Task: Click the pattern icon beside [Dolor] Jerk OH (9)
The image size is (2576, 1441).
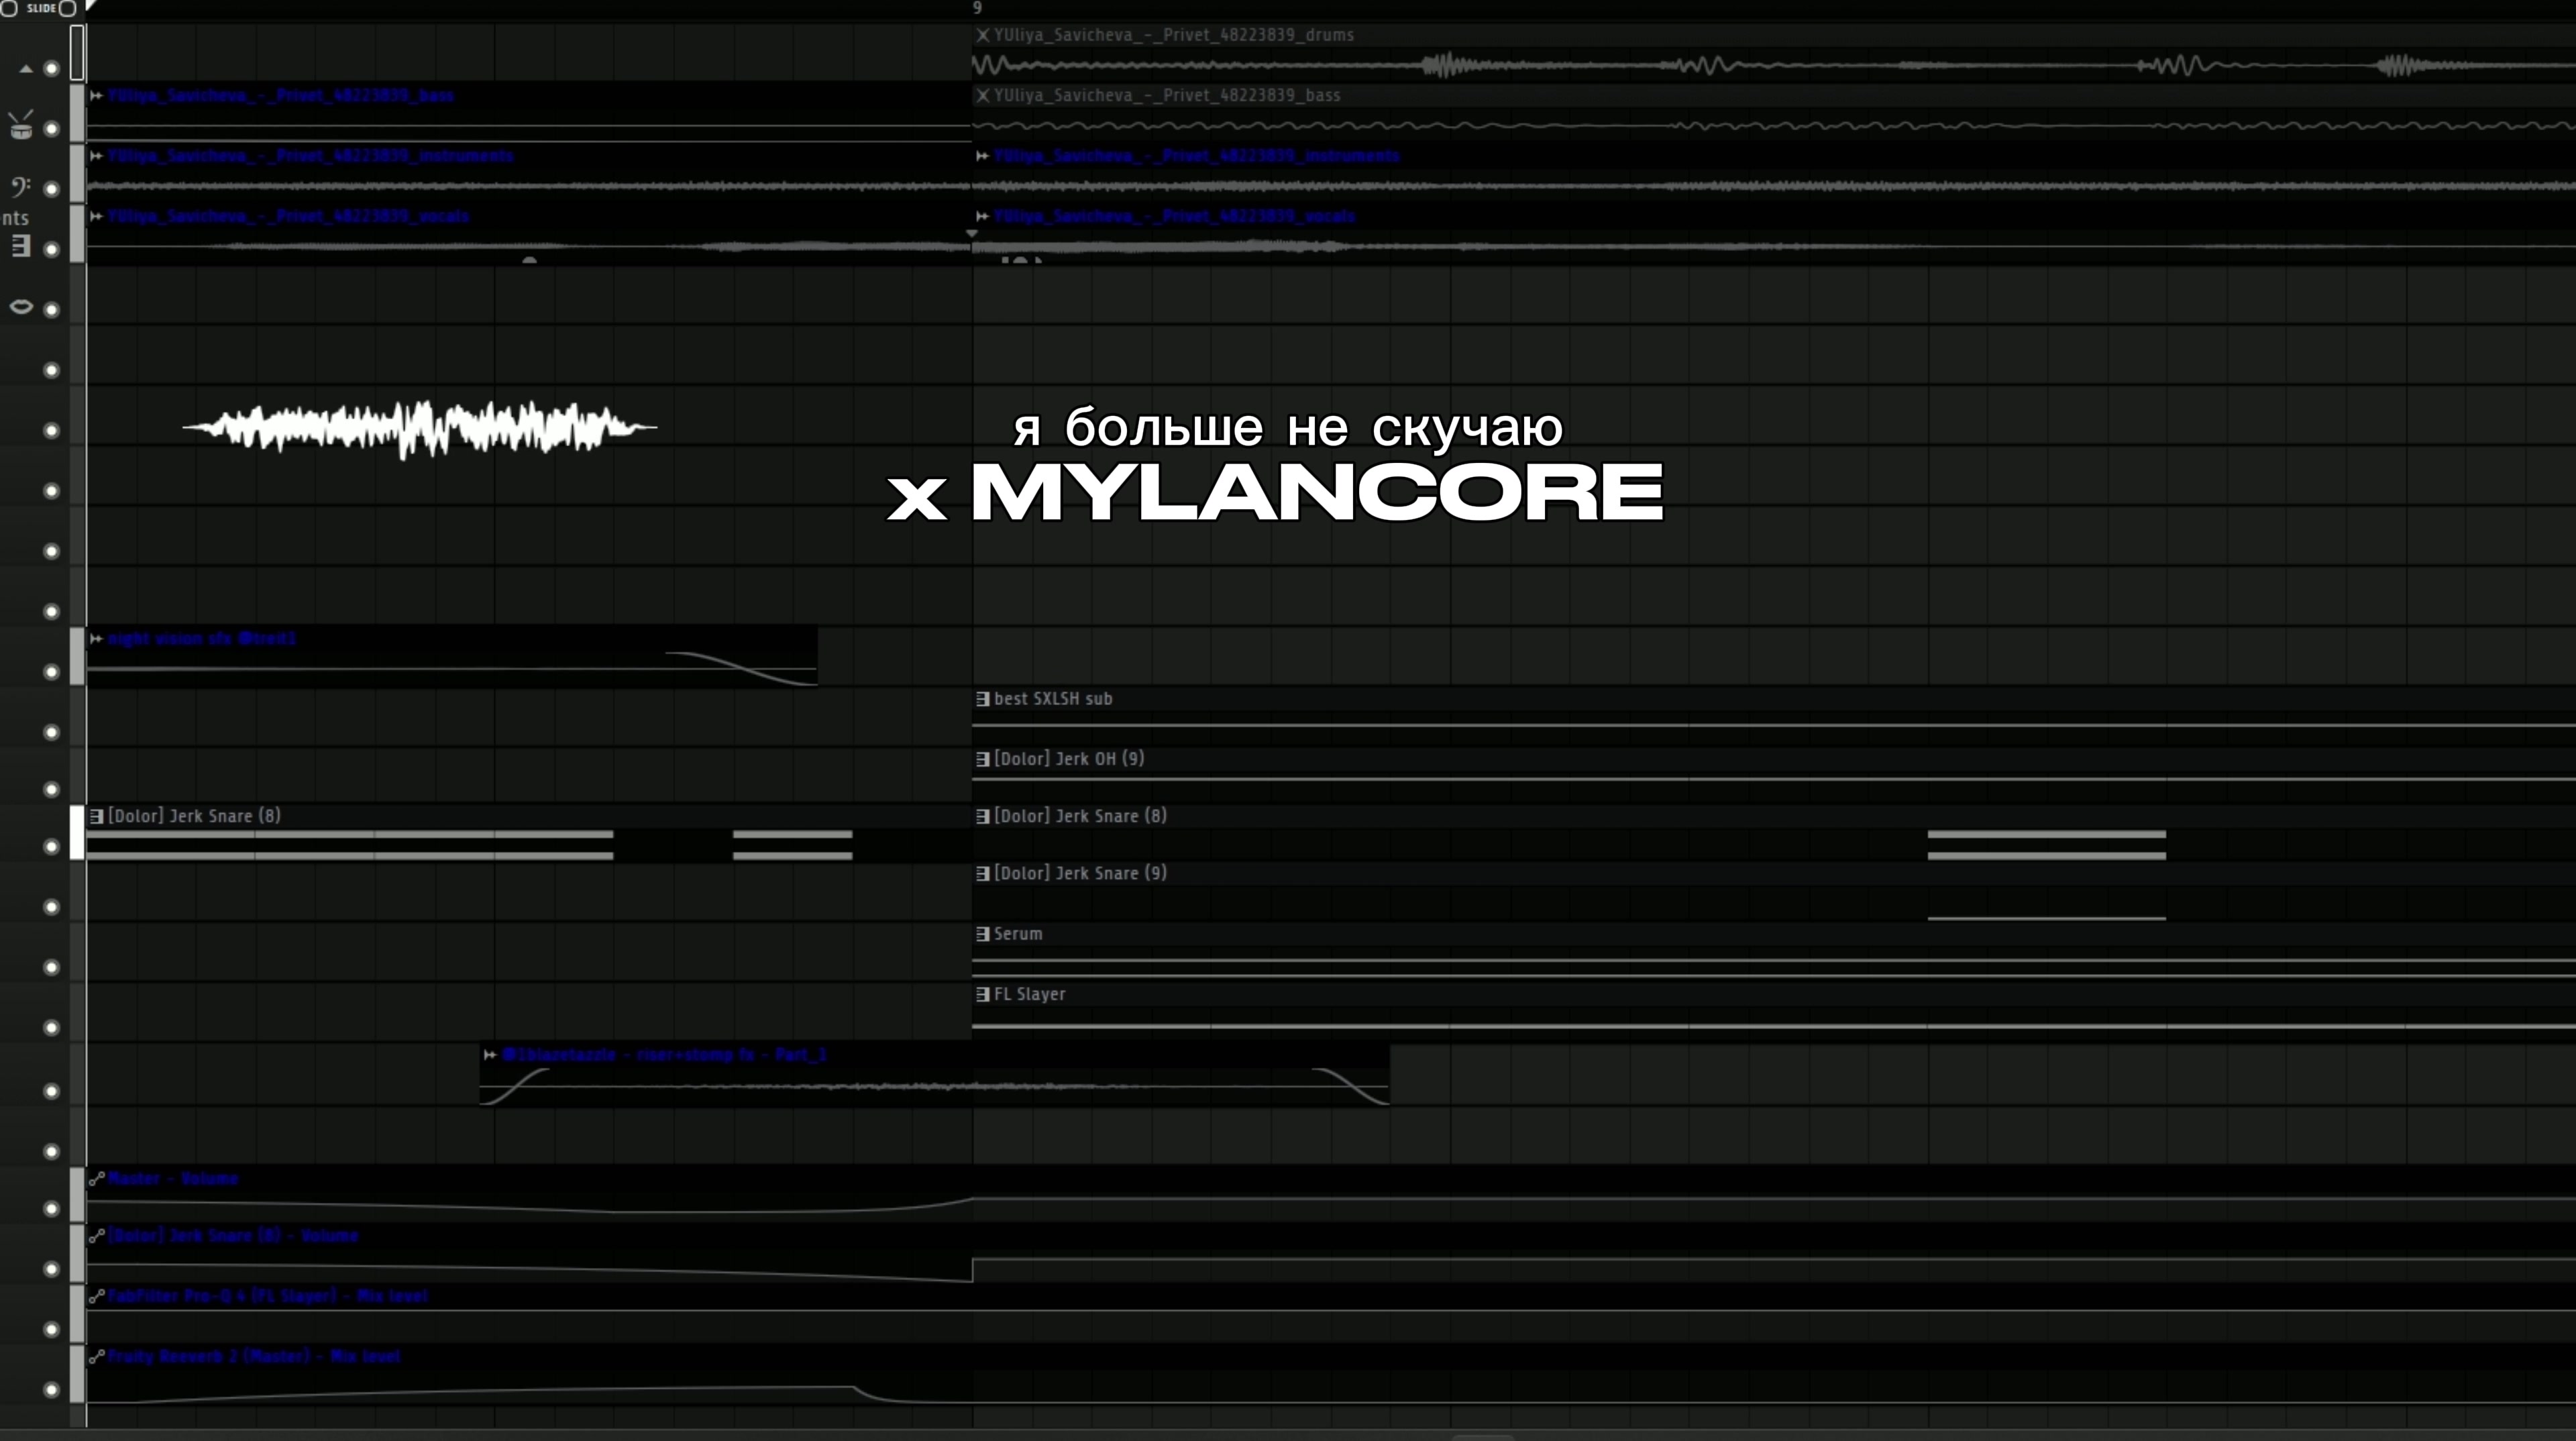Action: pos(982,759)
